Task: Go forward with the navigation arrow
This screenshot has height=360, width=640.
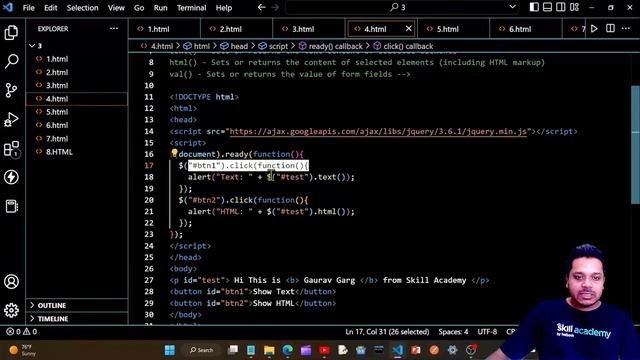Action: tap(275, 7)
